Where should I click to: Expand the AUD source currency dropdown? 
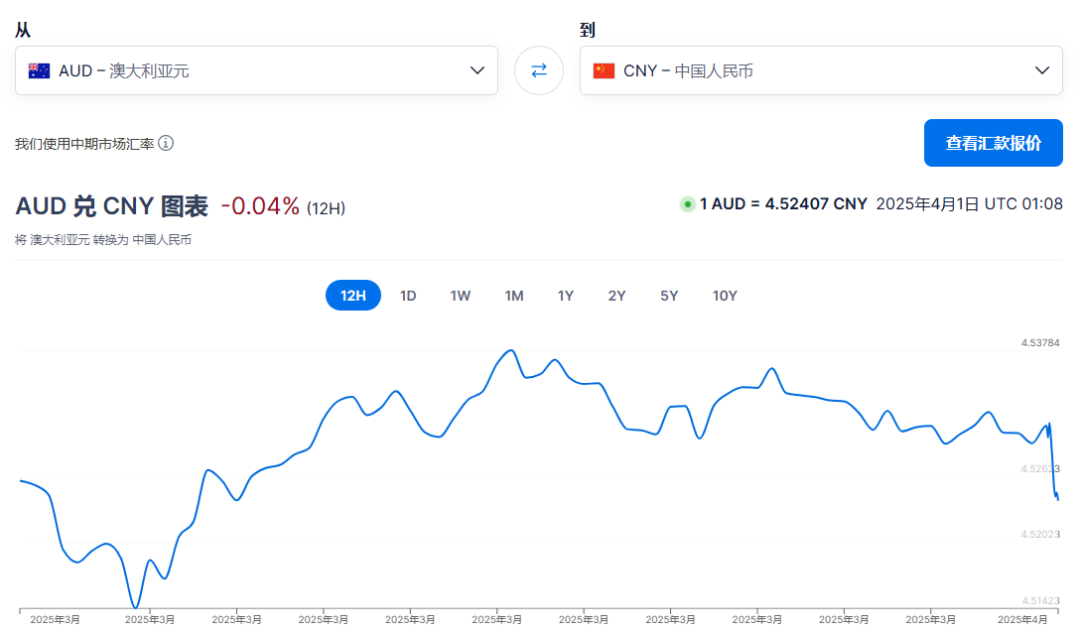256,70
